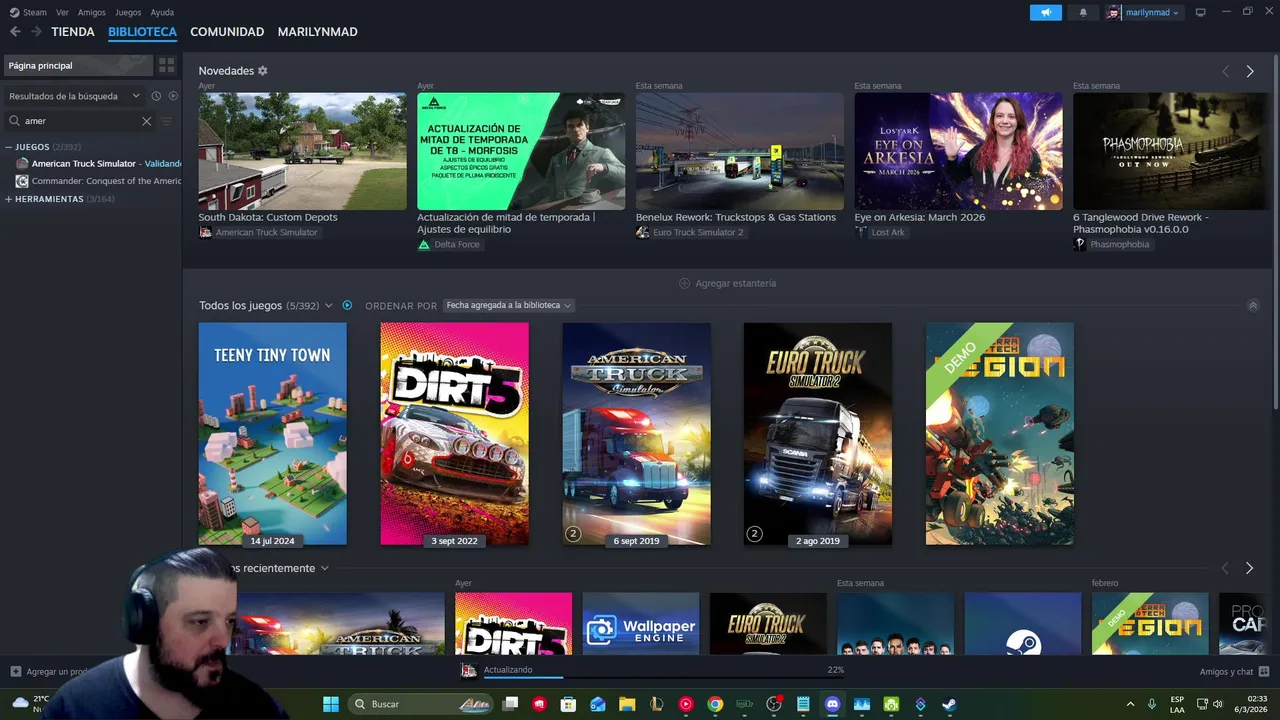The height and width of the screenshot is (720, 1280).
Task: Go to Página principal
Action: 78,65
